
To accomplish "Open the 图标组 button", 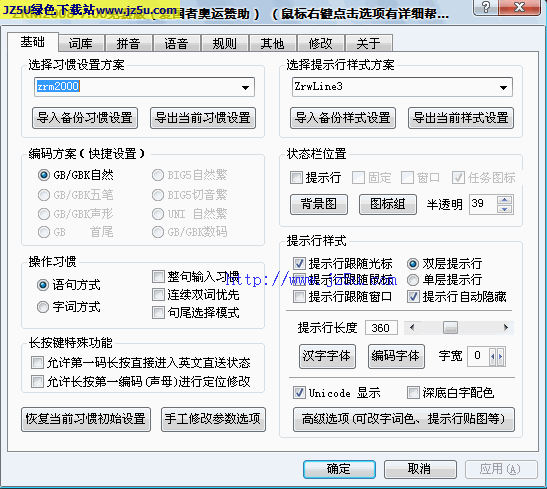I will click(388, 204).
